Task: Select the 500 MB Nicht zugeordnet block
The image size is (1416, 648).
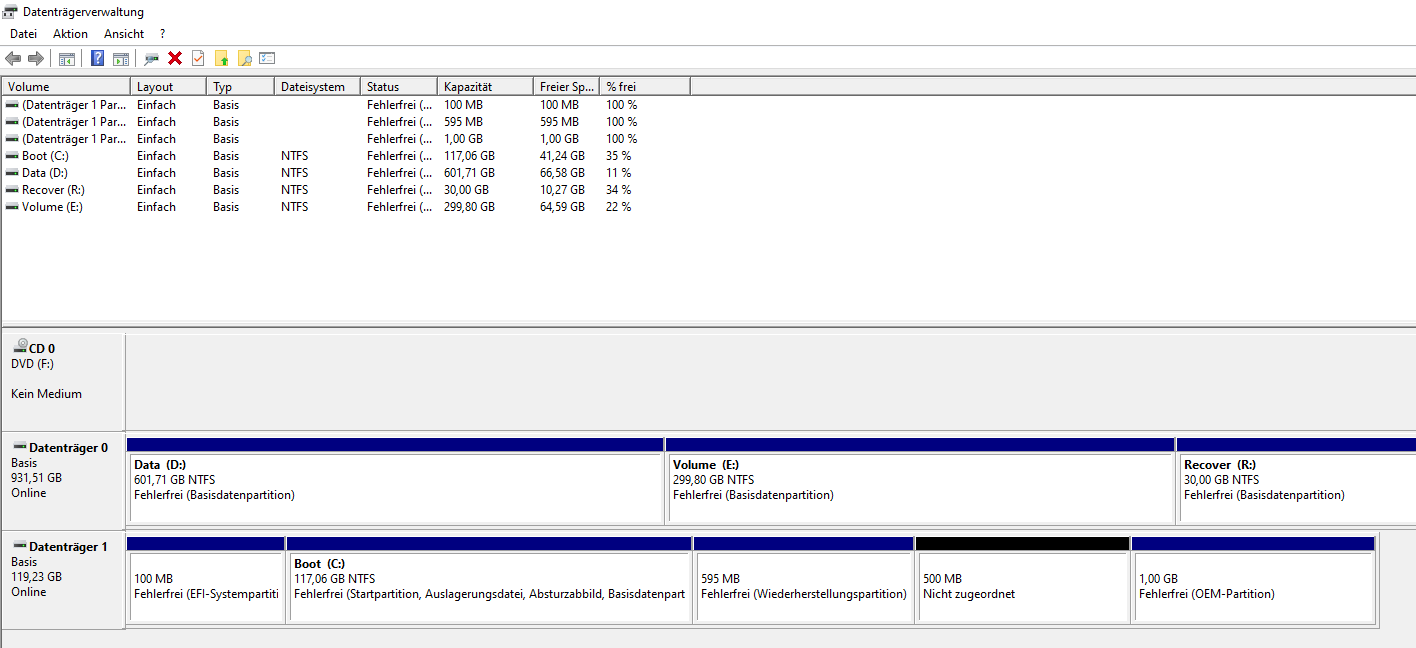Action: pyautogui.click(x=1023, y=580)
